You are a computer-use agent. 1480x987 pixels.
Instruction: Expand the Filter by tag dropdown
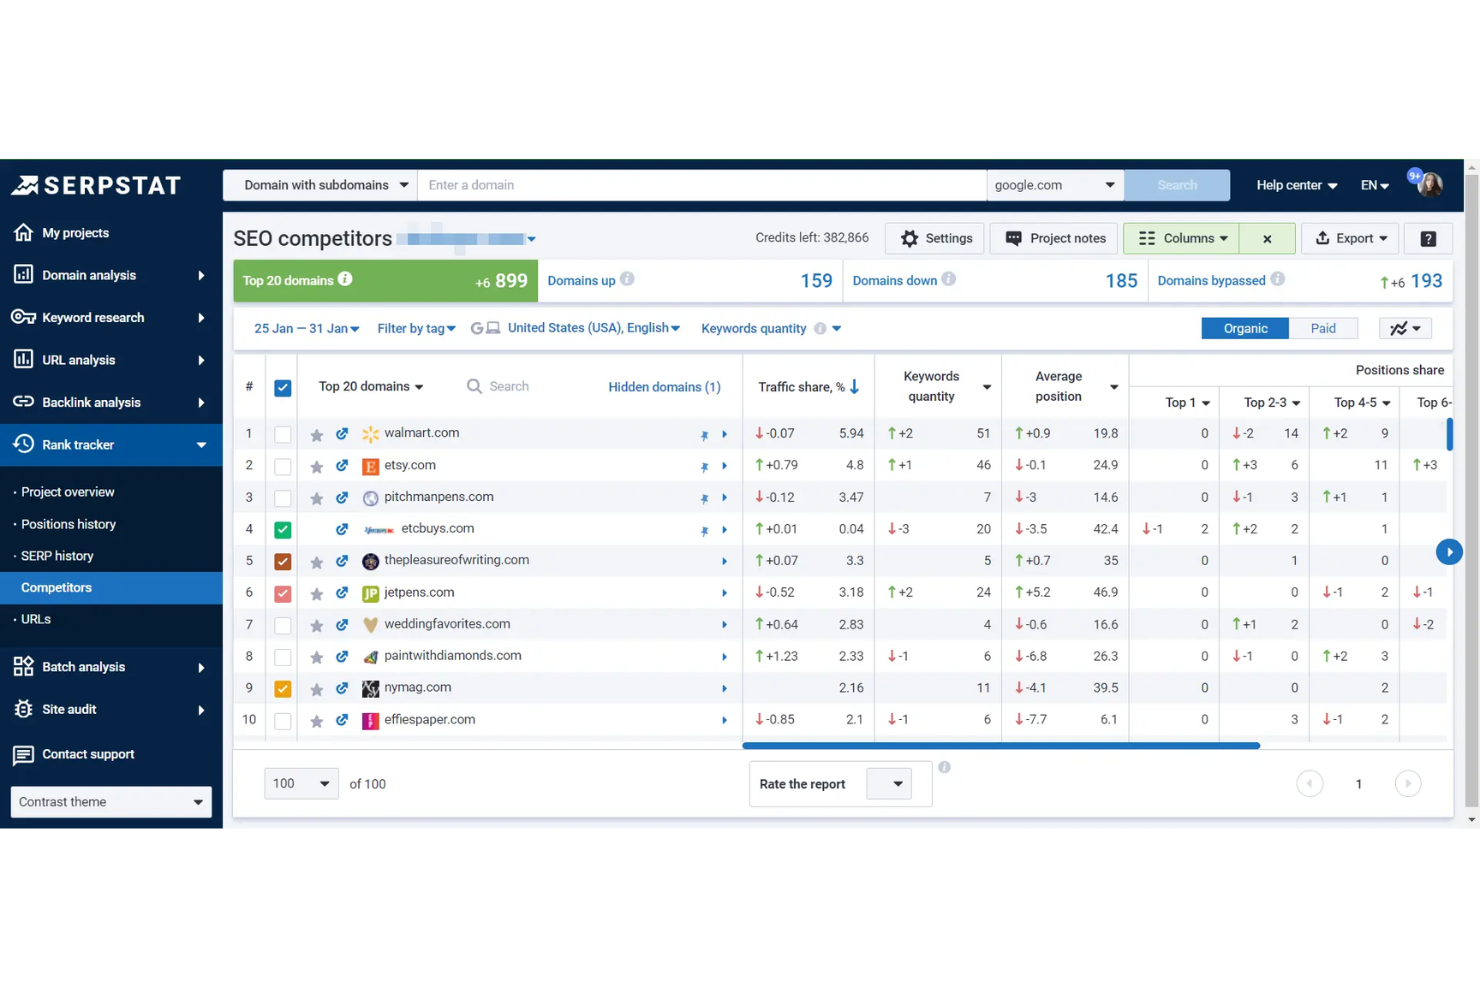coord(416,328)
